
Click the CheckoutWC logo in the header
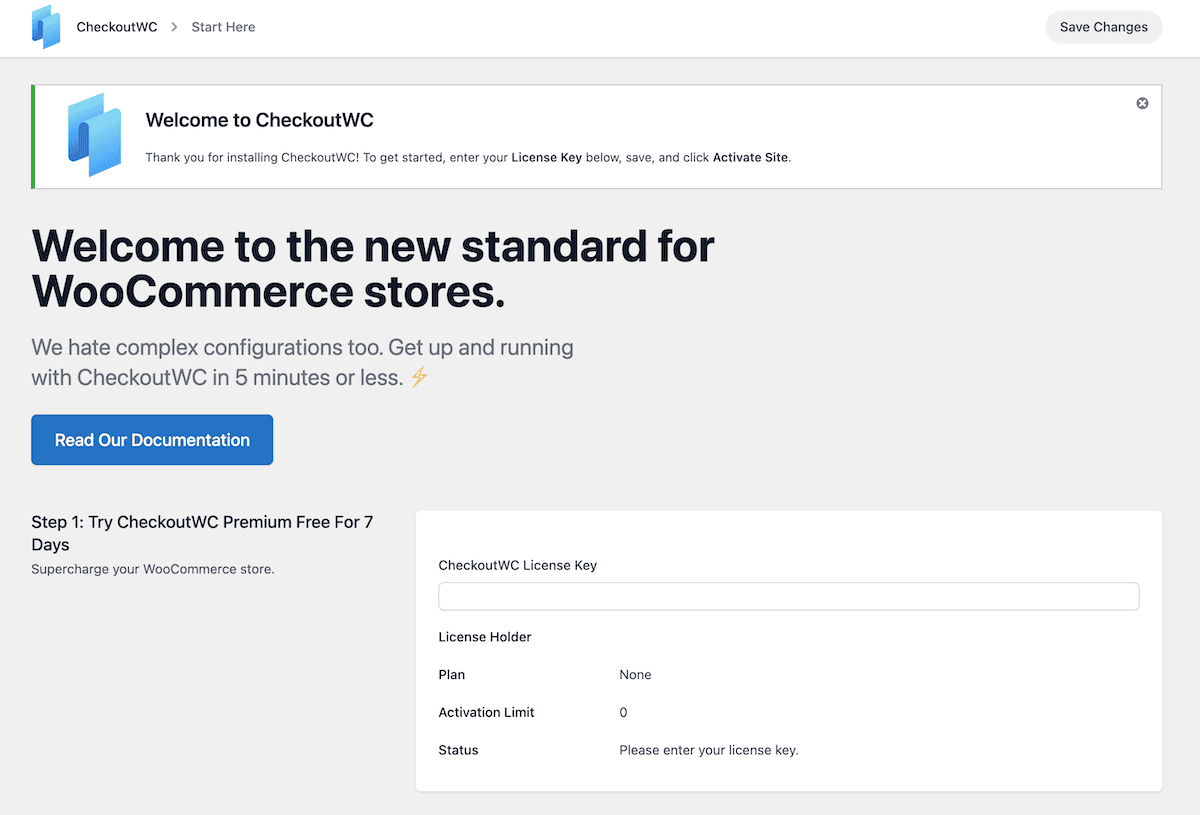click(46, 27)
